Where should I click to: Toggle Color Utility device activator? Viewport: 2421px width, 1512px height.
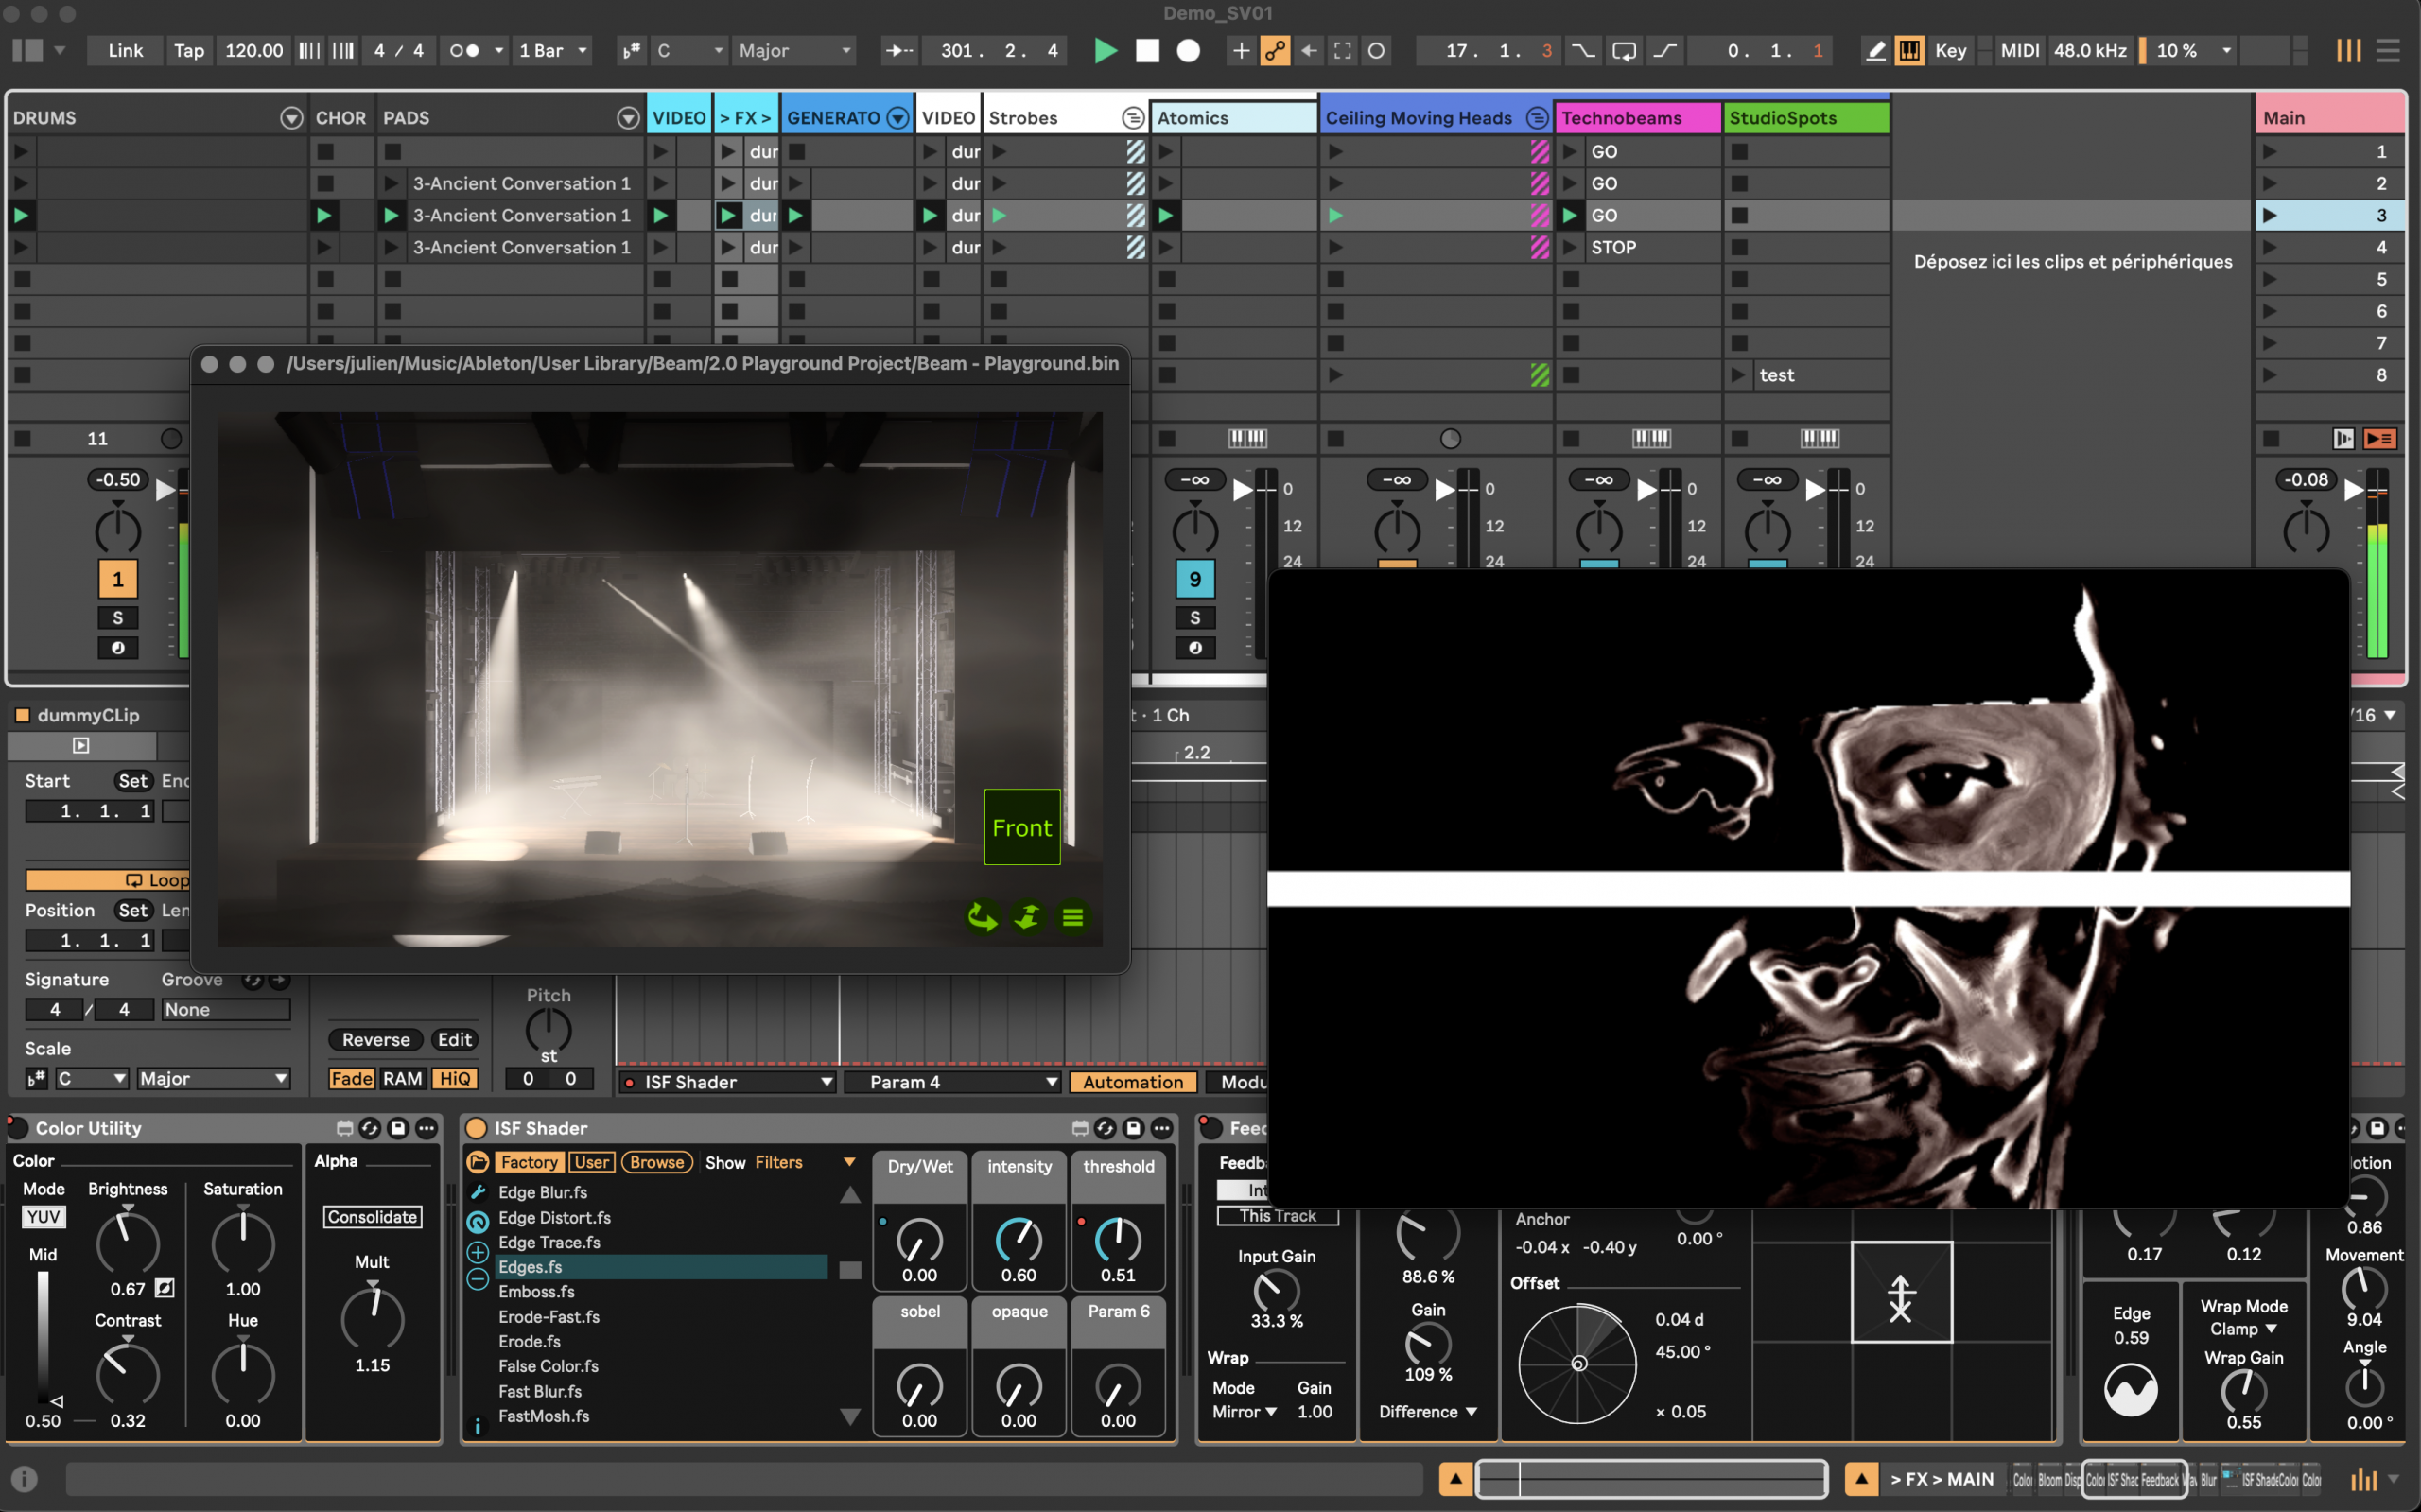click(x=18, y=1128)
